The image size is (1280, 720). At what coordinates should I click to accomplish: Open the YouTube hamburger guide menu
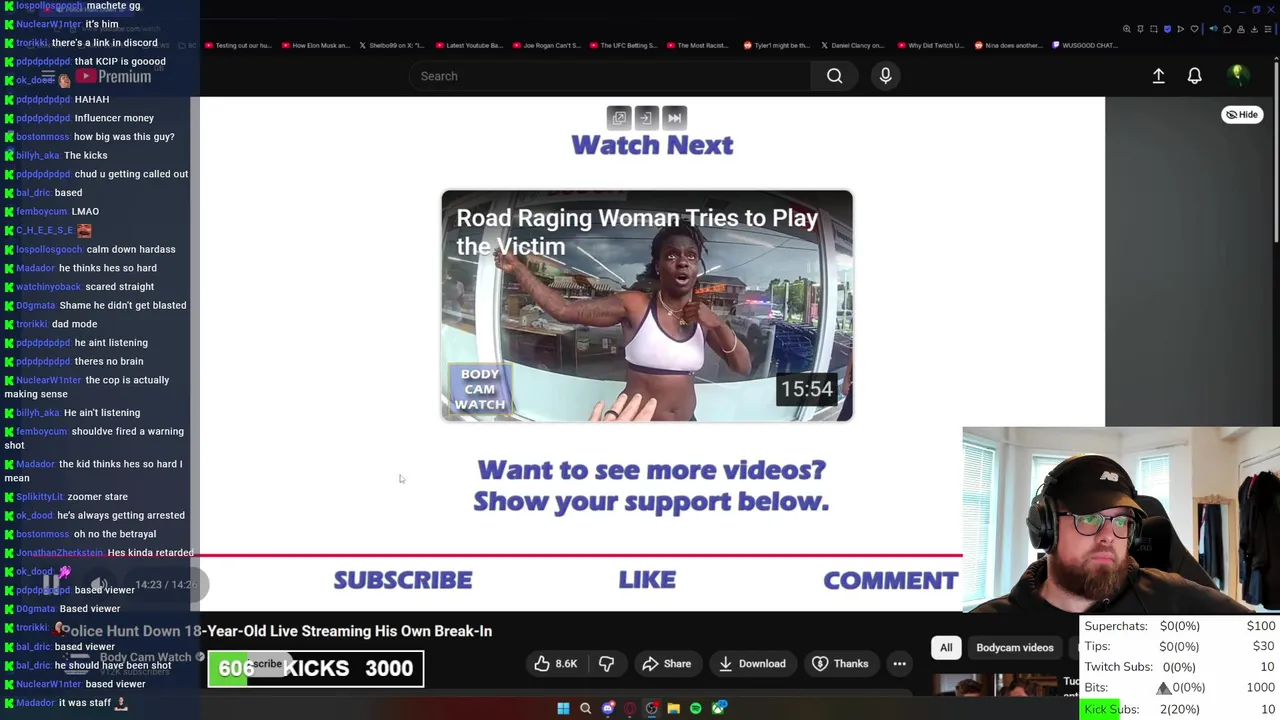47,77
